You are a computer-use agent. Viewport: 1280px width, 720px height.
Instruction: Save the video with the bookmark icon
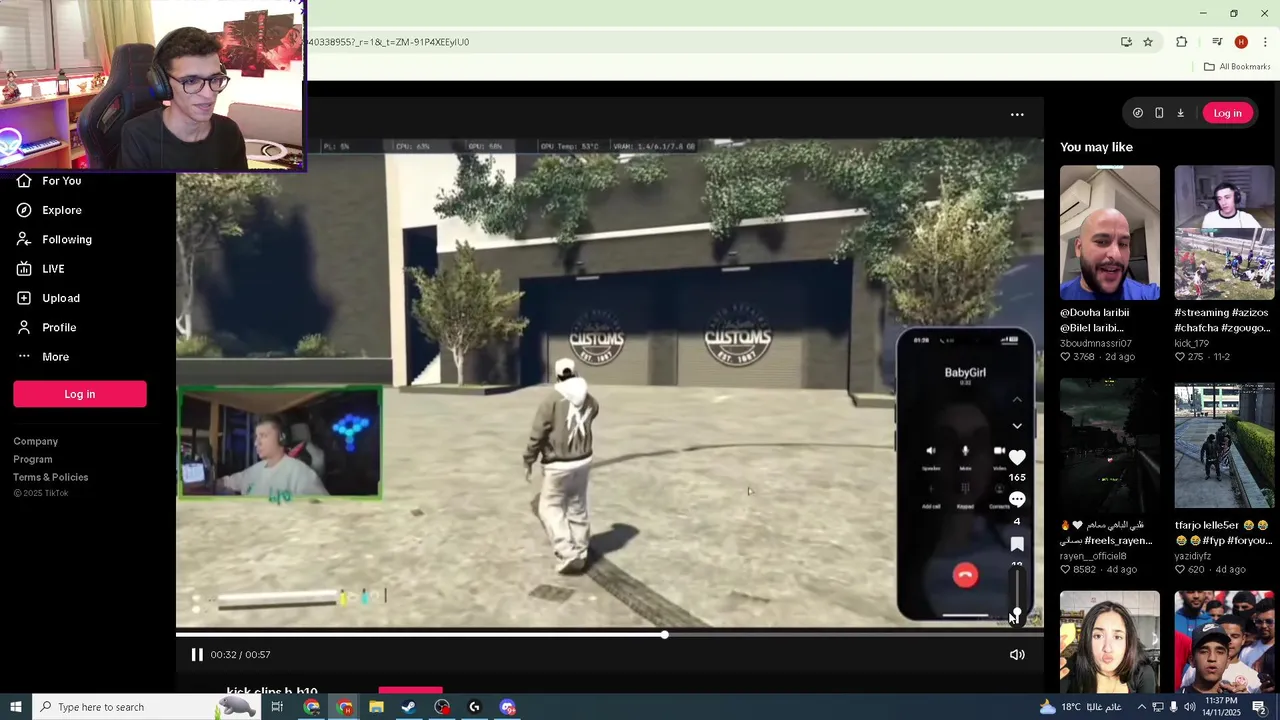(1017, 544)
